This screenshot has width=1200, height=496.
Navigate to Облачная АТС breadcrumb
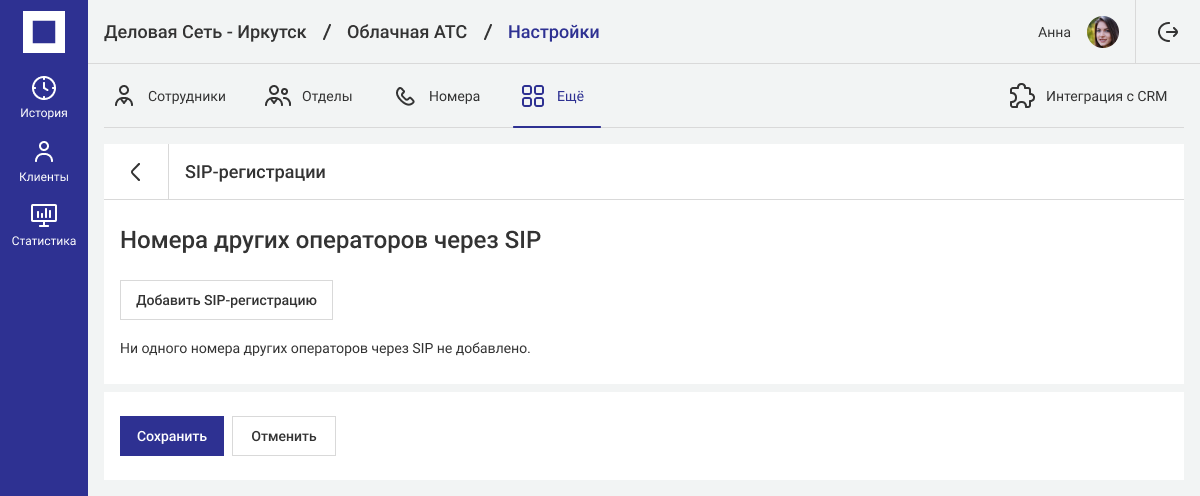tap(407, 32)
